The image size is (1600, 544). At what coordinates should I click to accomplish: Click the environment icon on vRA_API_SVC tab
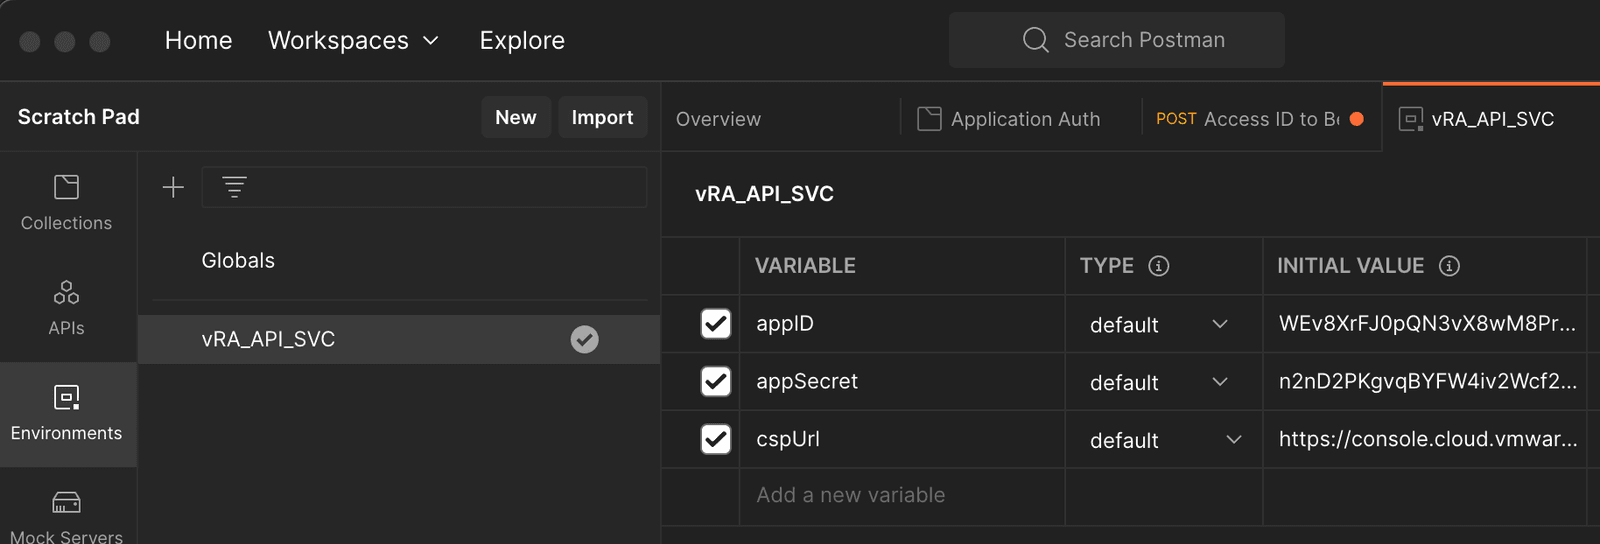pyautogui.click(x=1410, y=119)
